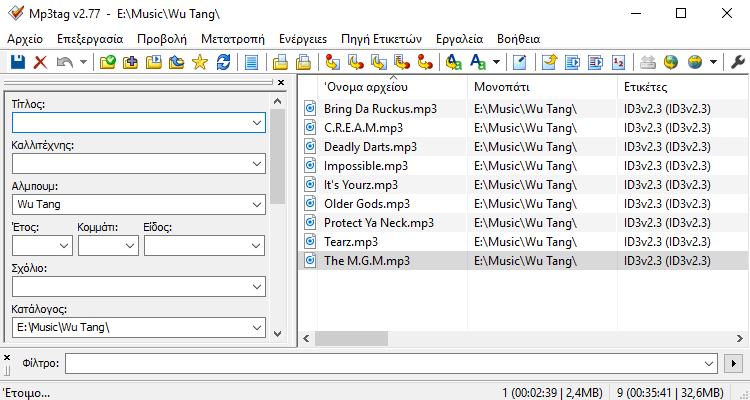
Task: Expand the Φίλτρο dropdown arrow
Action: coord(709,364)
